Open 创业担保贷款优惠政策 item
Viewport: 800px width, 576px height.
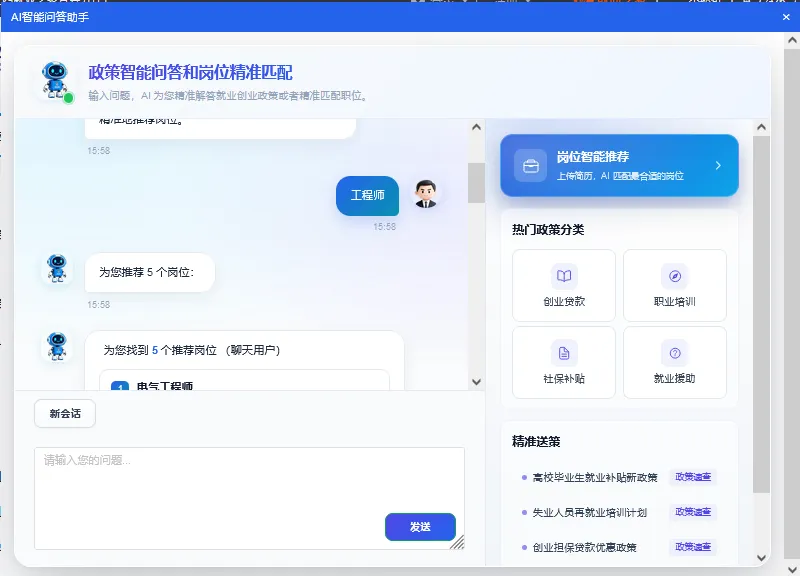[584, 547]
